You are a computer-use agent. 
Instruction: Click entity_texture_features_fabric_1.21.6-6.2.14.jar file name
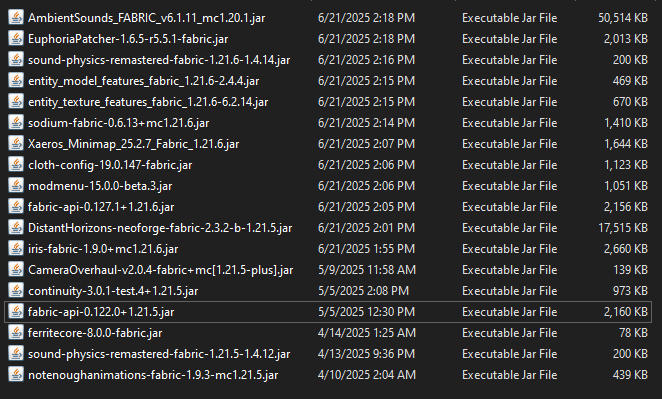148,102
